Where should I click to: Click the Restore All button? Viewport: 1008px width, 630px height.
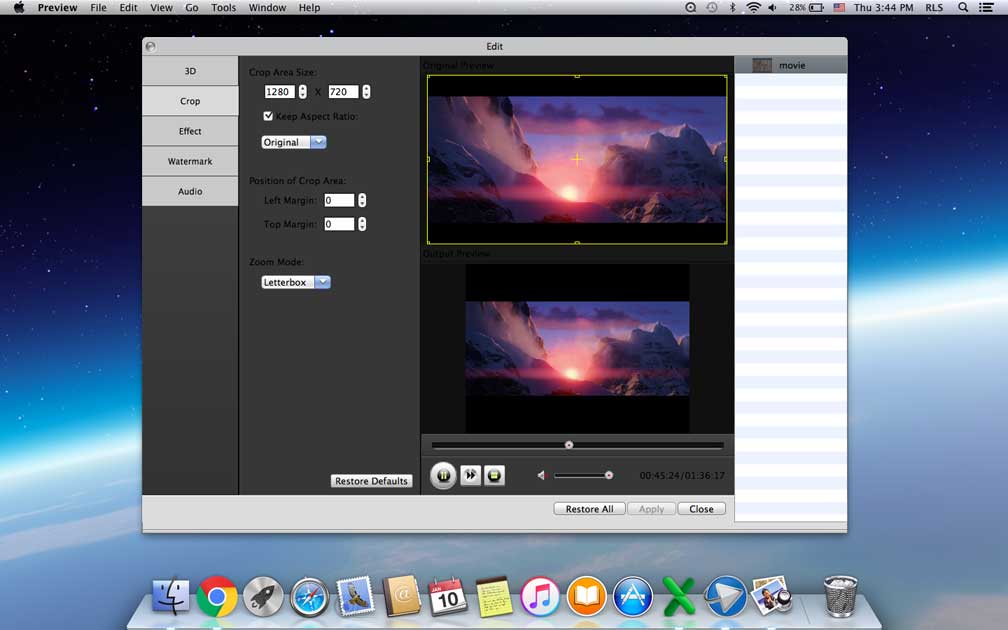point(590,508)
